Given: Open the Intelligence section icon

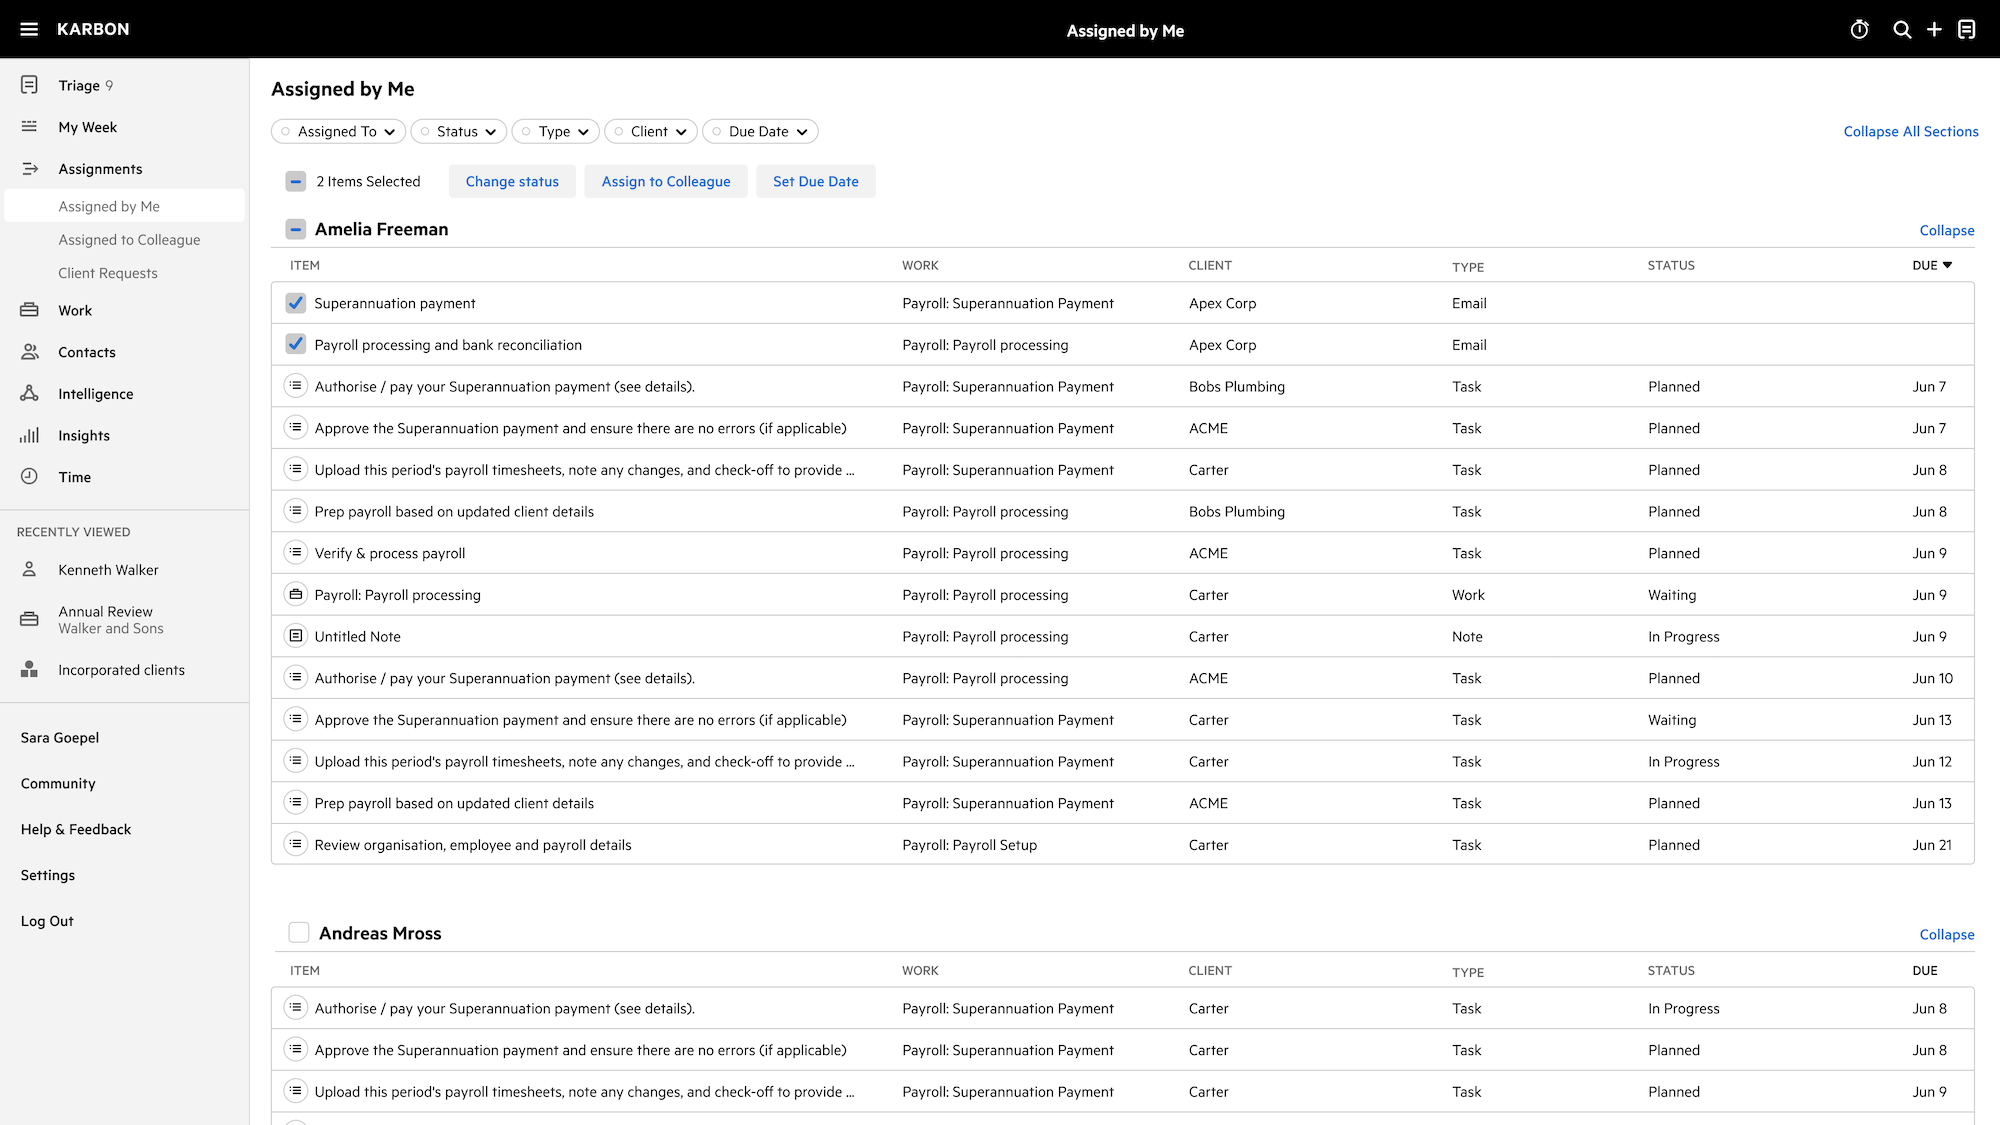Looking at the screenshot, I should (x=30, y=393).
